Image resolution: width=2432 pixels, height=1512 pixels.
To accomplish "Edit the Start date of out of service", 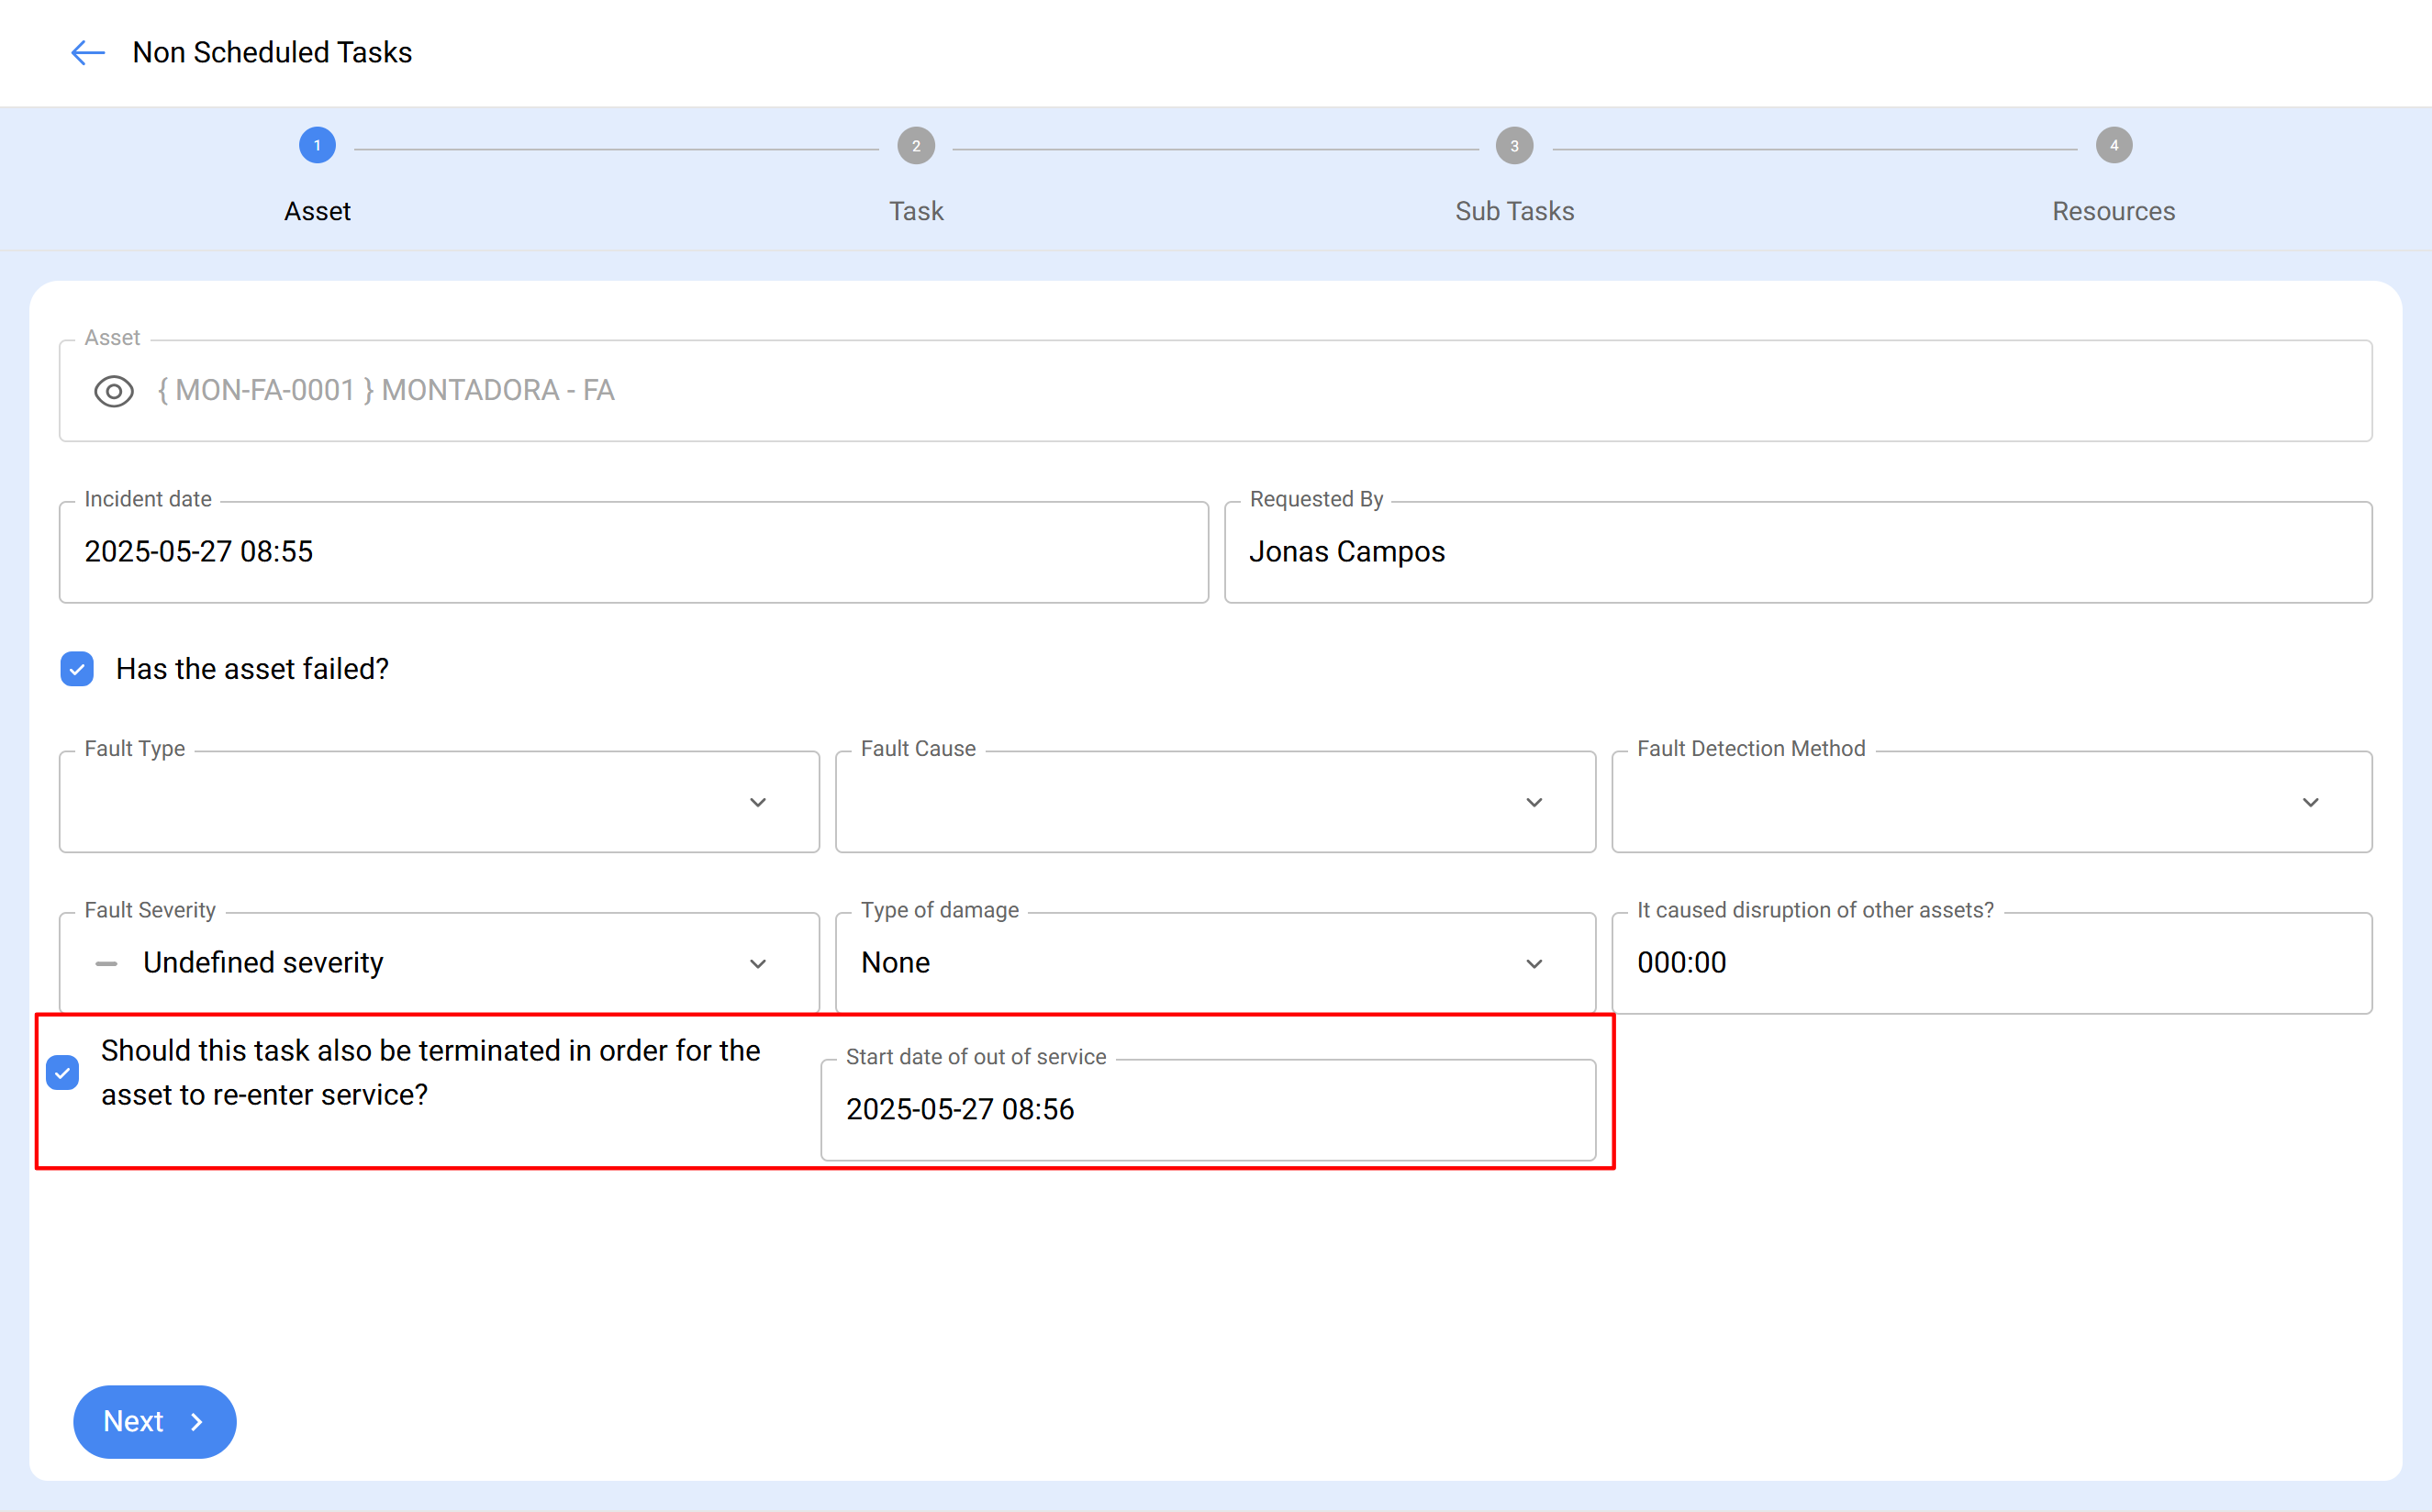I will pos(1209,1109).
